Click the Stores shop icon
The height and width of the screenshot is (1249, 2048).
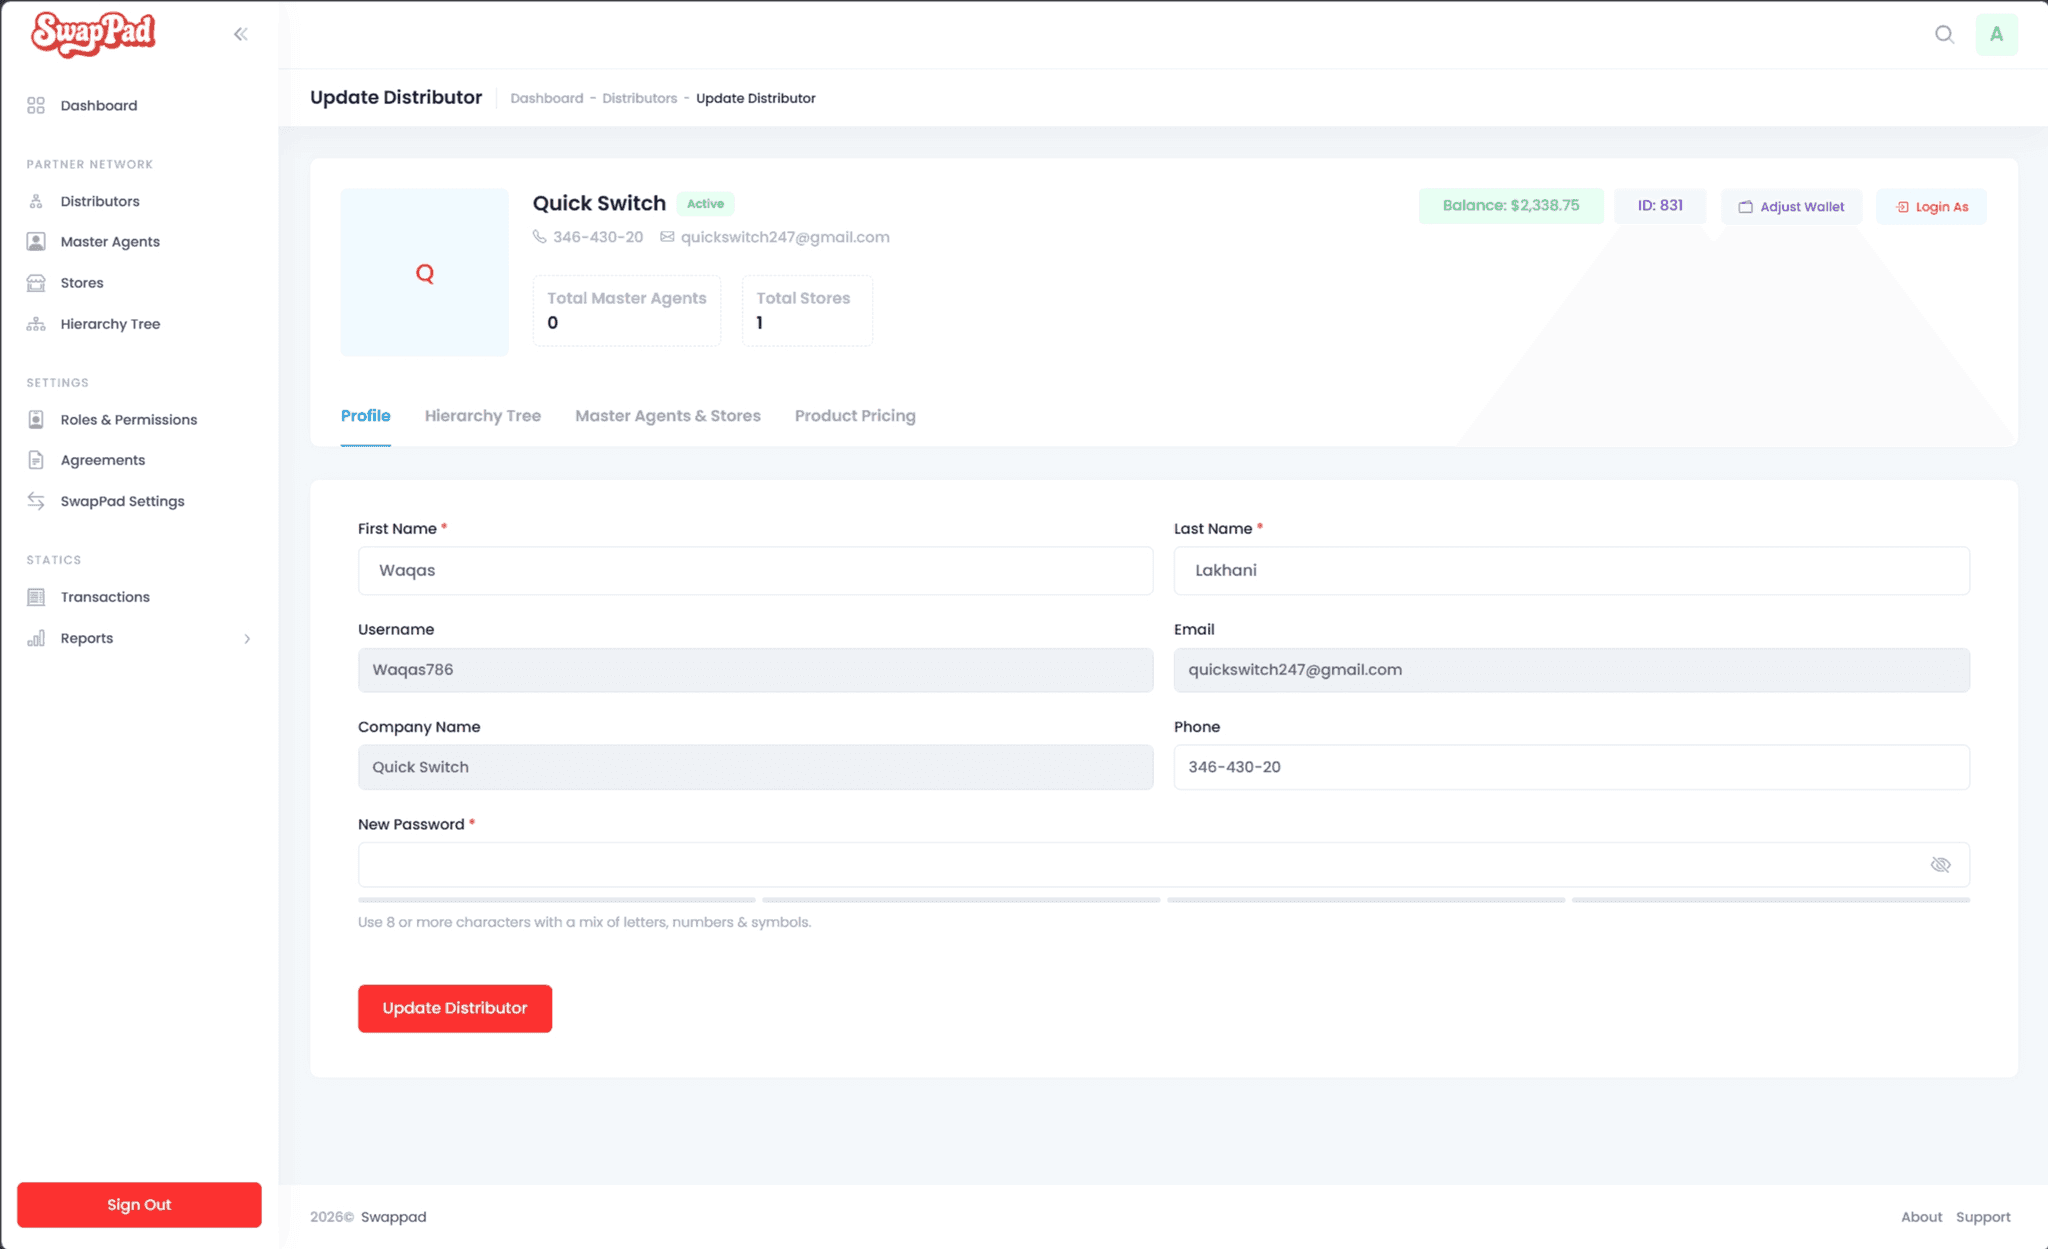click(x=36, y=283)
